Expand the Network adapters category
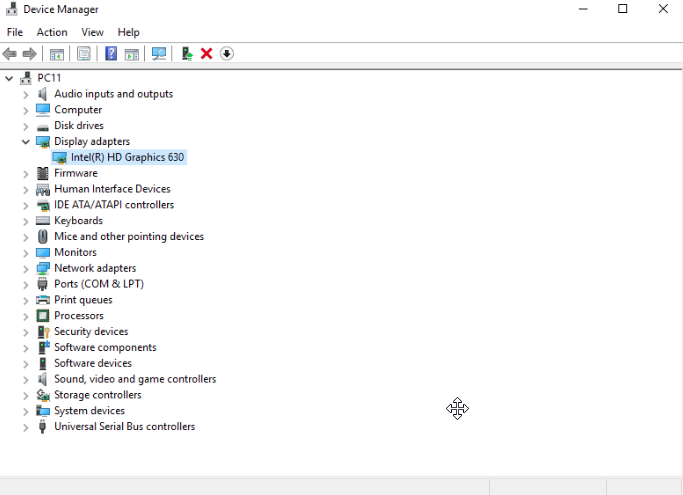Image resolution: width=683 pixels, height=495 pixels. (x=26, y=269)
